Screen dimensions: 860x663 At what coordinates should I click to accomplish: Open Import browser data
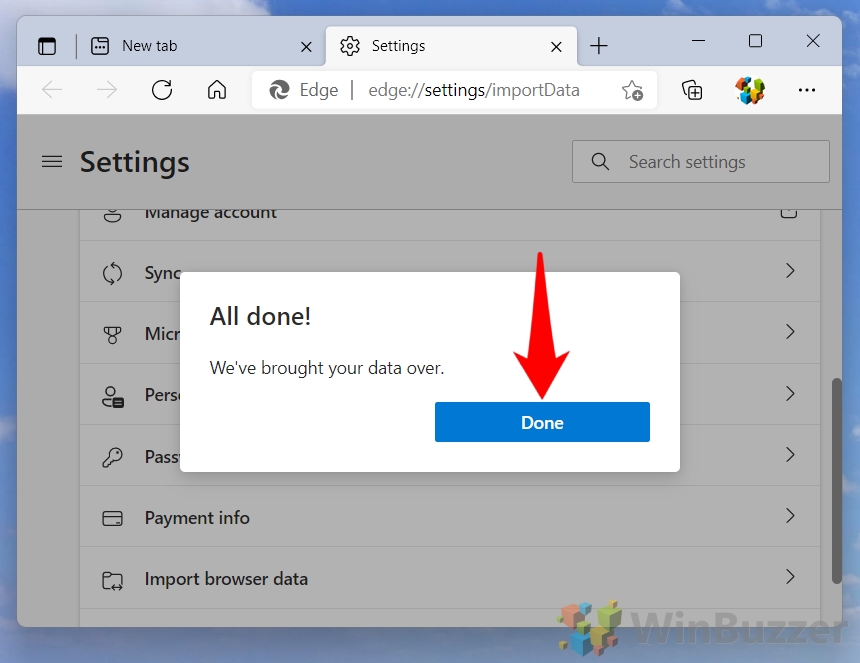point(450,578)
